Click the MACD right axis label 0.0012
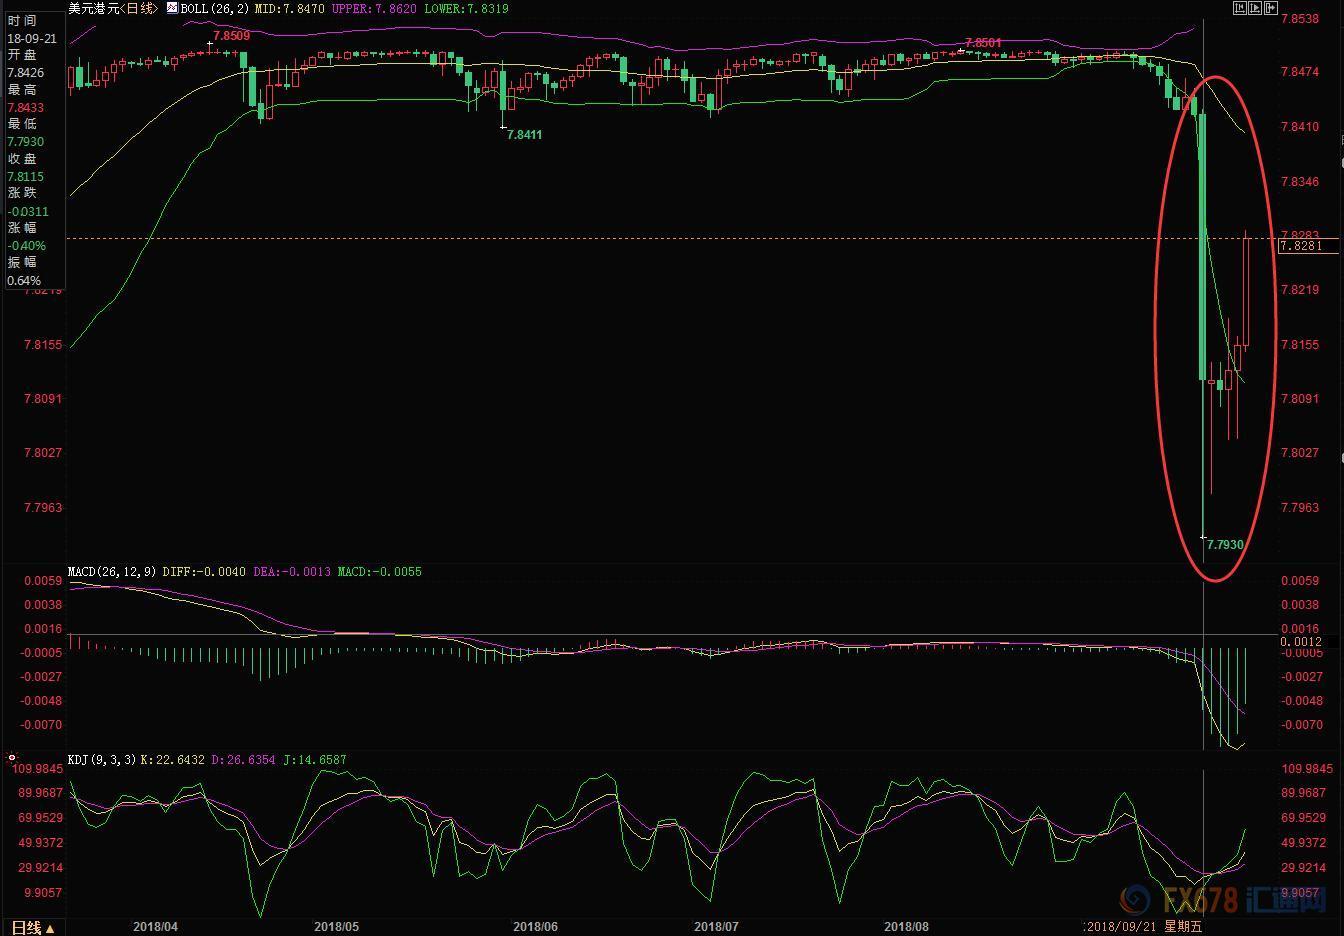1344x936 pixels. click(1301, 642)
